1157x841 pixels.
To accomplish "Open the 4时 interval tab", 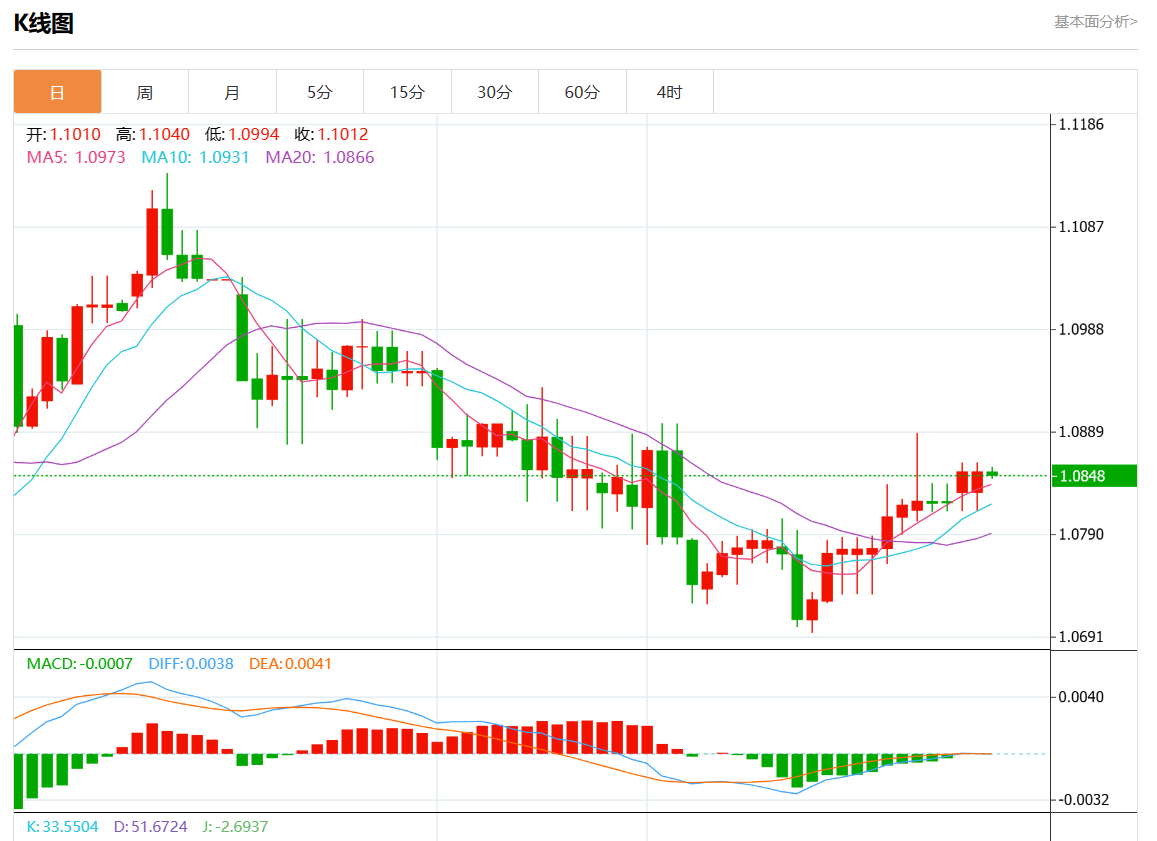I will [669, 92].
